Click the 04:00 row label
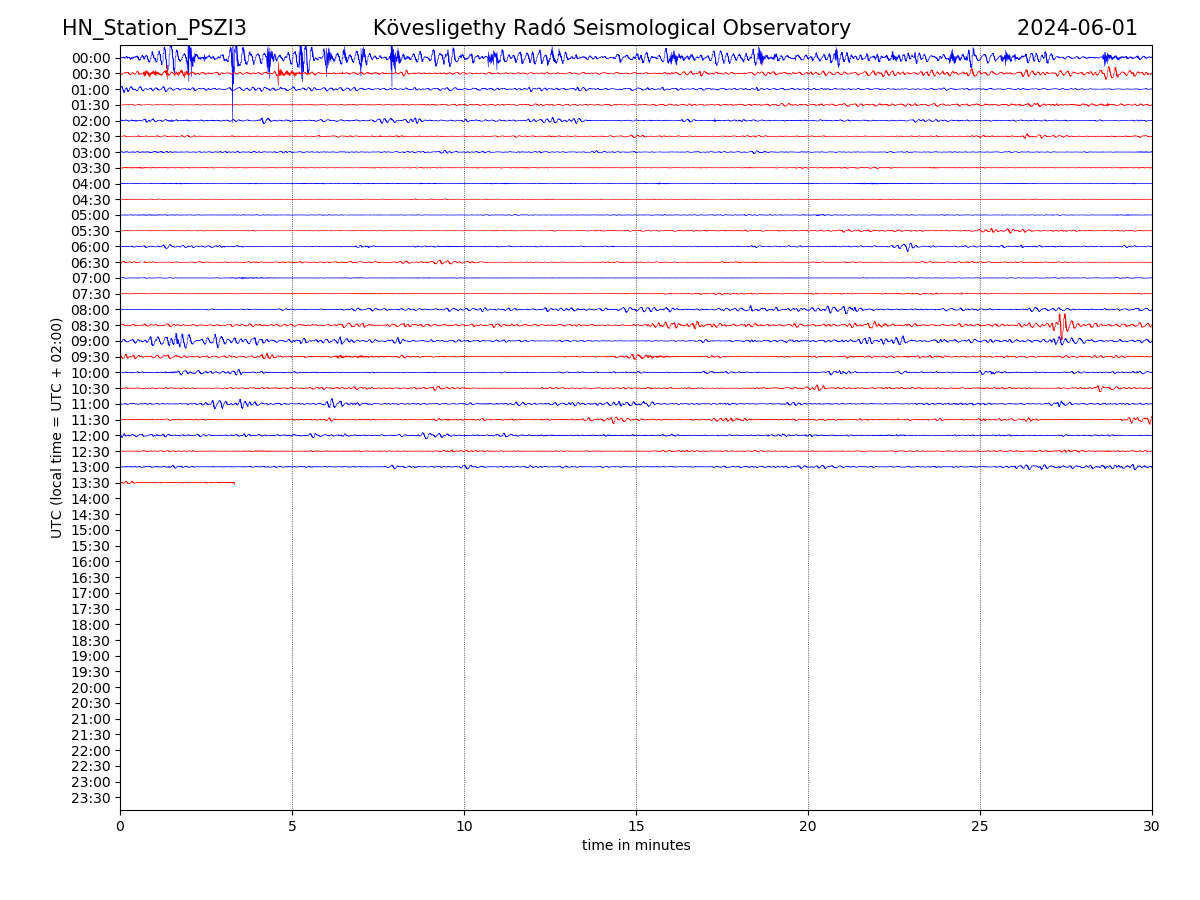Screen dimensions: 1200x900 tap(90, 184)
